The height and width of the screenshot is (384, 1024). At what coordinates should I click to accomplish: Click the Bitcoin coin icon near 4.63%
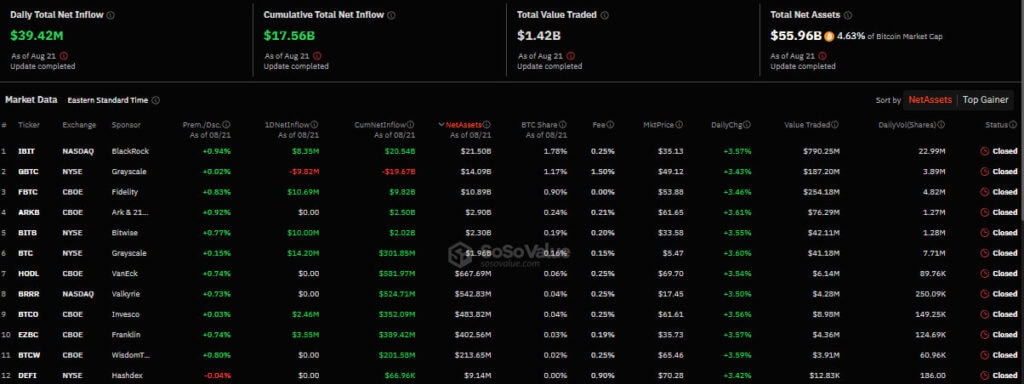(829, 37)
